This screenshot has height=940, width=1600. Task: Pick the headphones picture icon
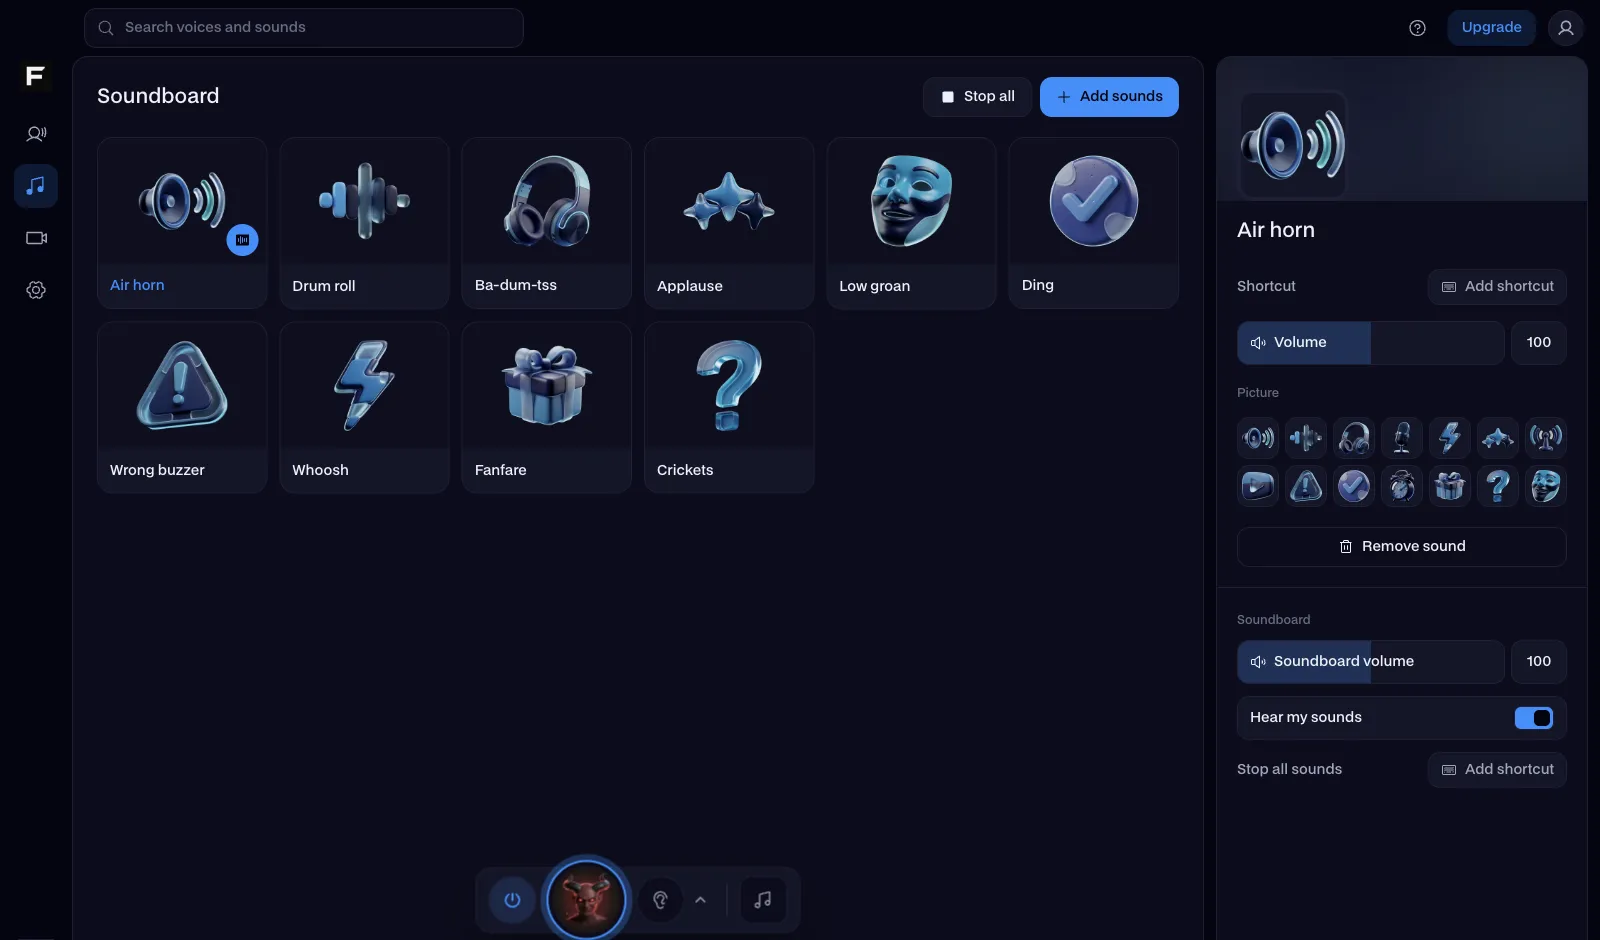[x=1354, y=438]
